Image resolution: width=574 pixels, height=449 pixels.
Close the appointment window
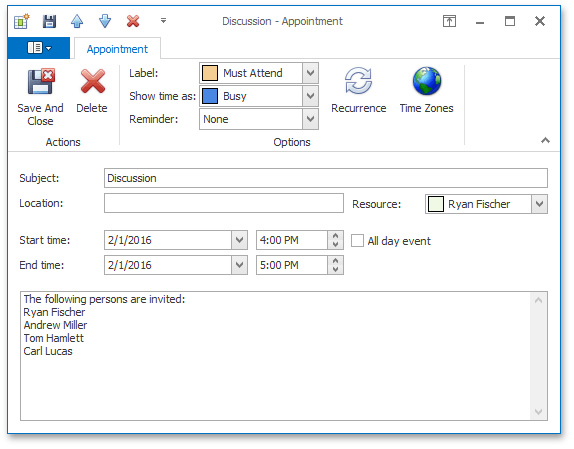(540, 21)
